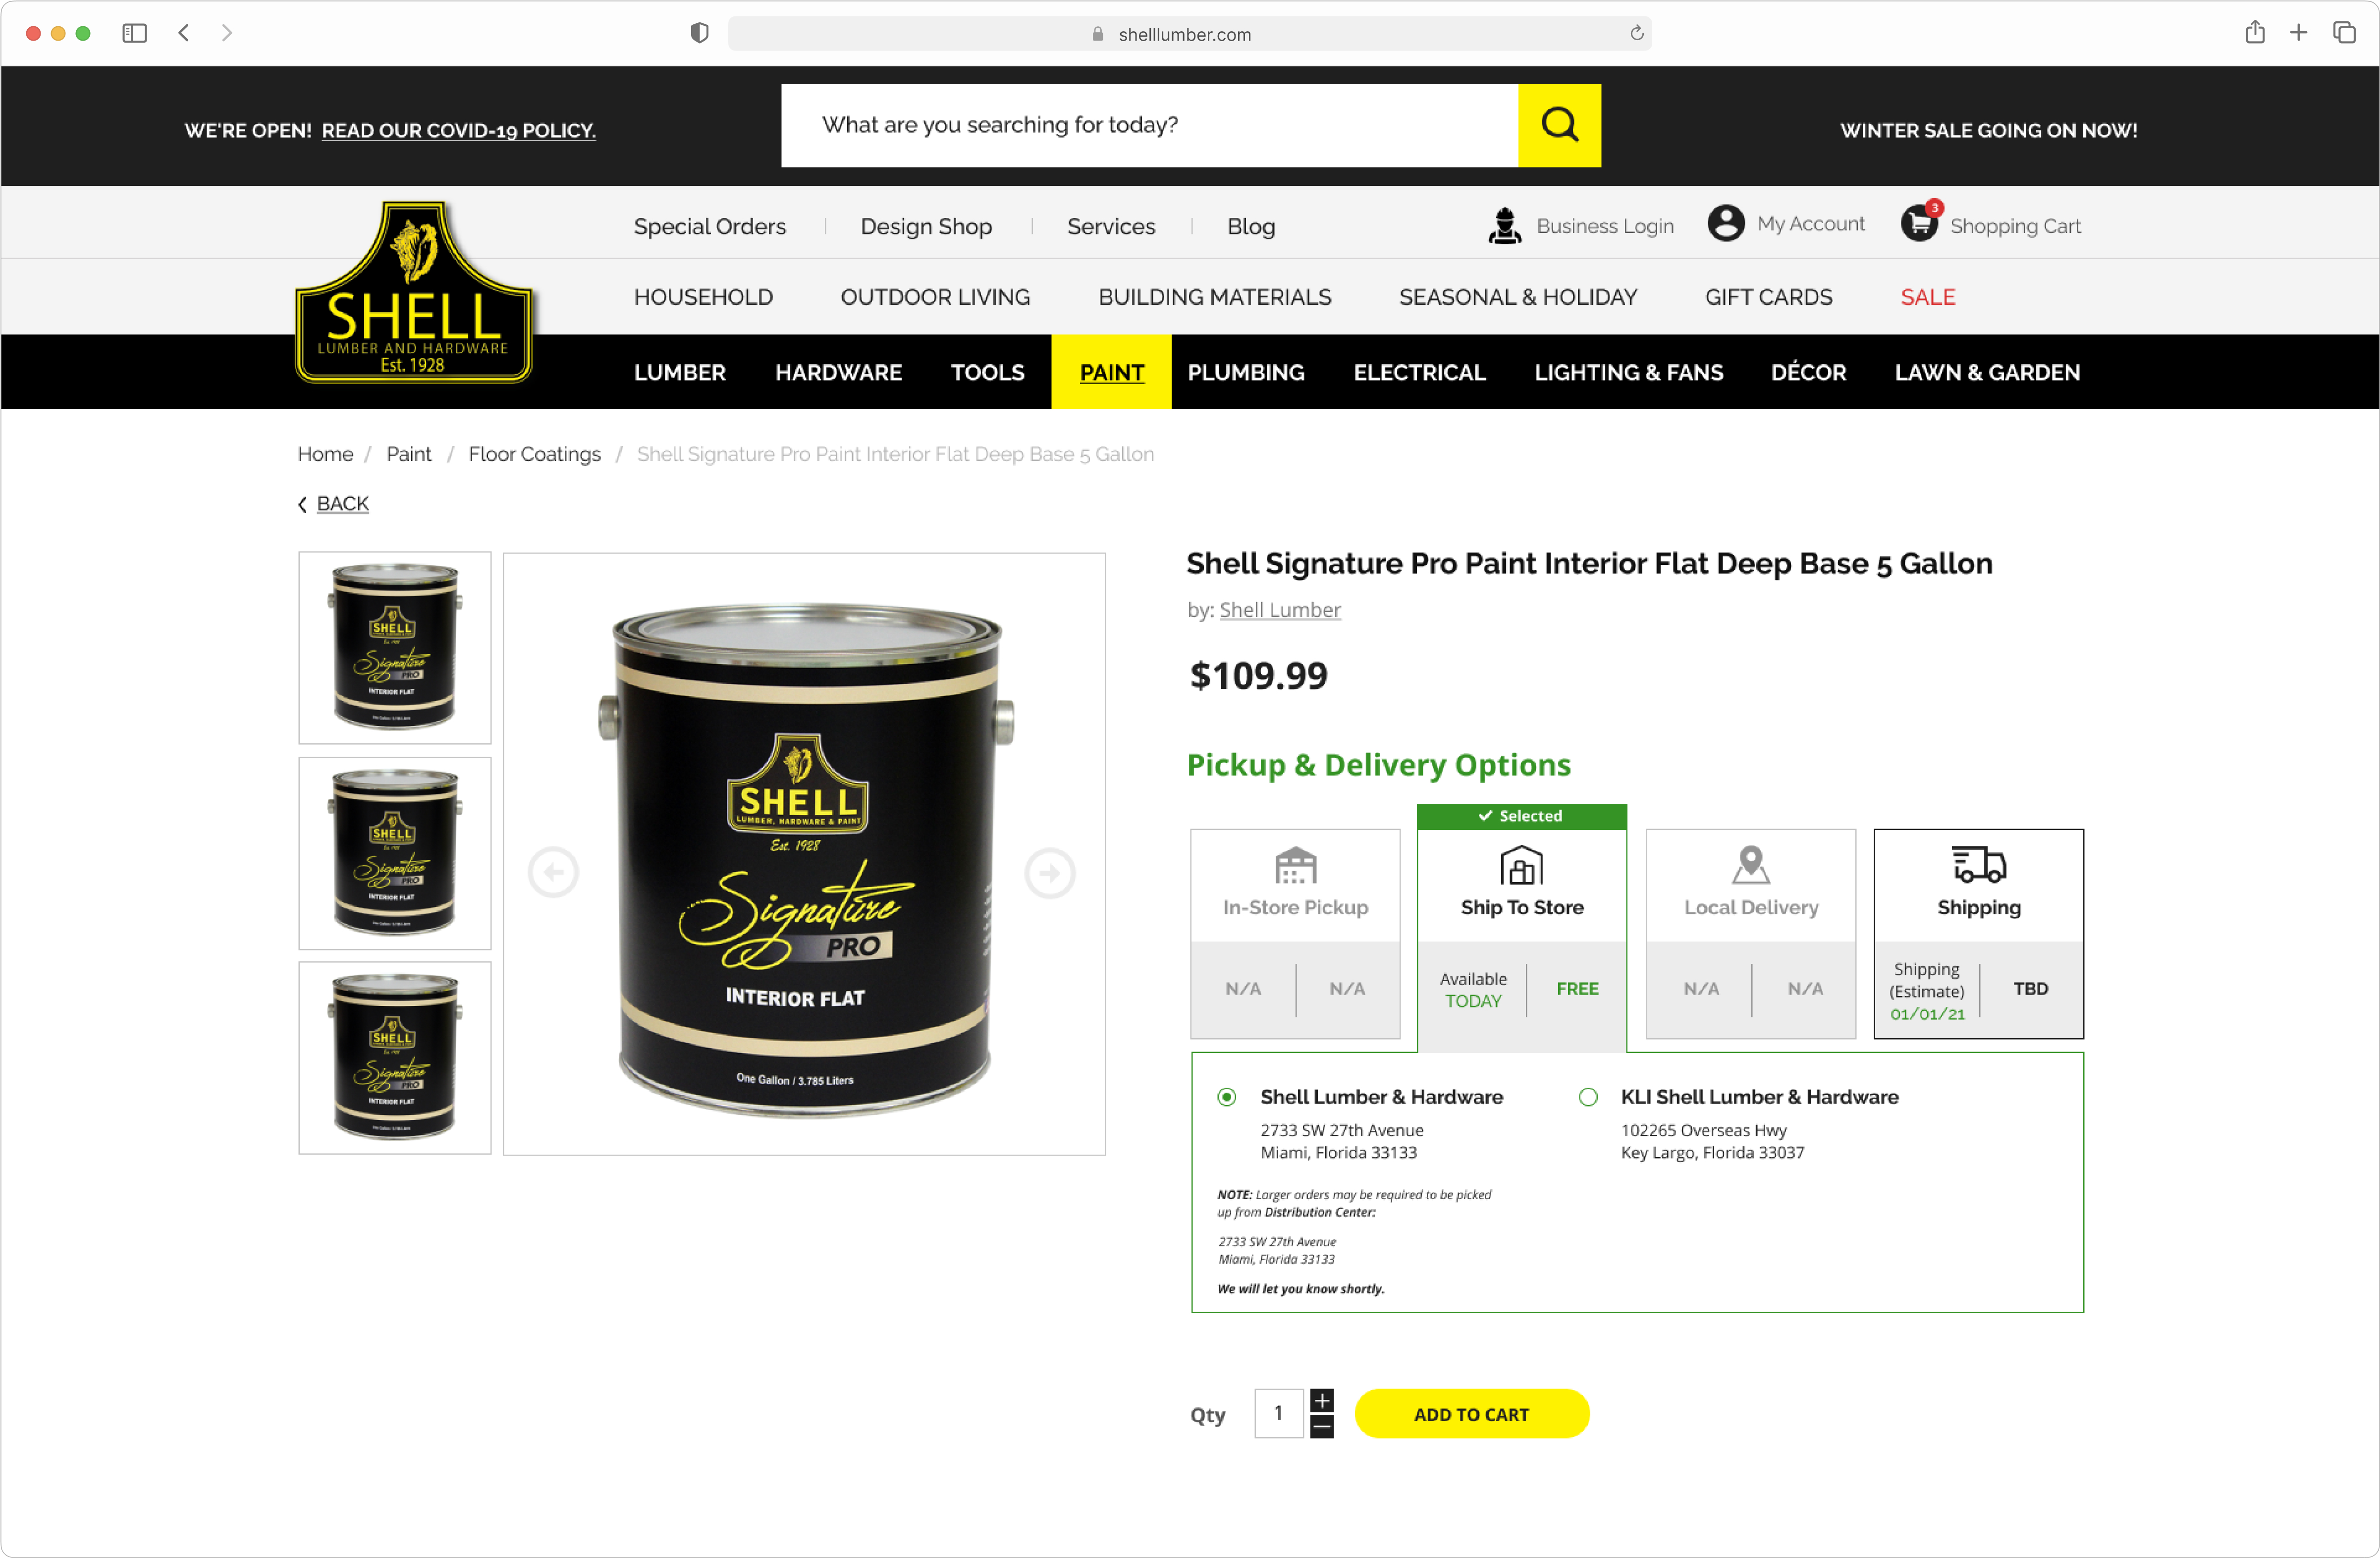
Task: Select the second paint can thumbnail
Action: point(395,853)
